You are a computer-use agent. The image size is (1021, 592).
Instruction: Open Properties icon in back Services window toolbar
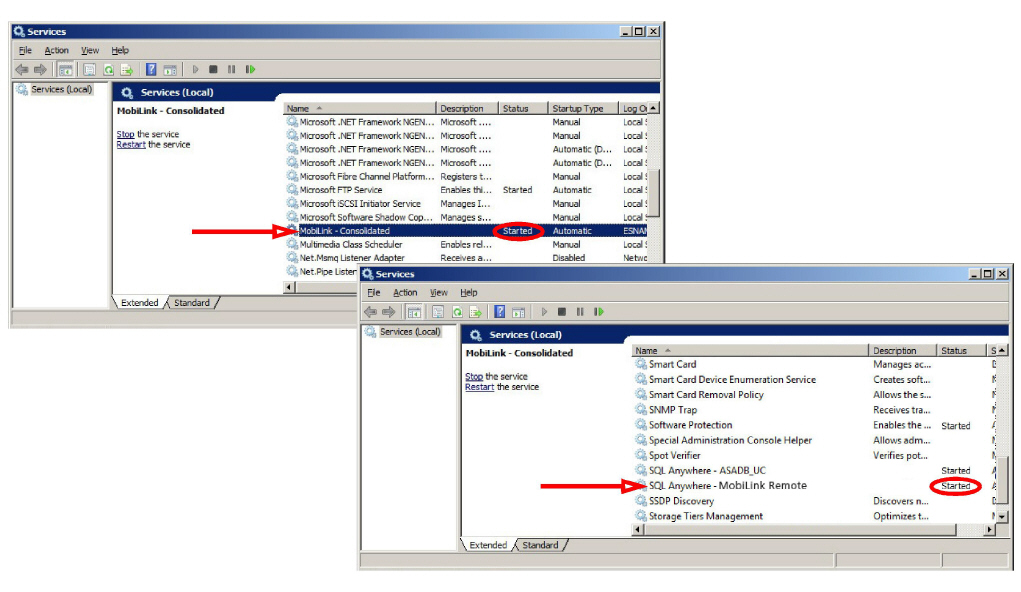pyautogui.click(x=90, y=69)
